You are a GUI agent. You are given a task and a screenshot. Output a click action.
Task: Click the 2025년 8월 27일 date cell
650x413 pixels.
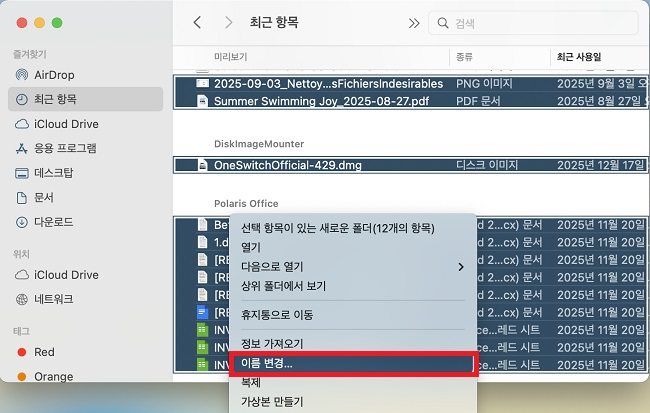tap(601, 101)
